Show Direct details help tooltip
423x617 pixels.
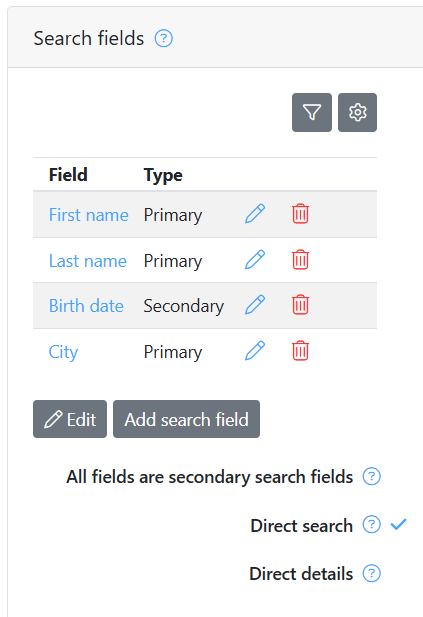pos(371,573)
